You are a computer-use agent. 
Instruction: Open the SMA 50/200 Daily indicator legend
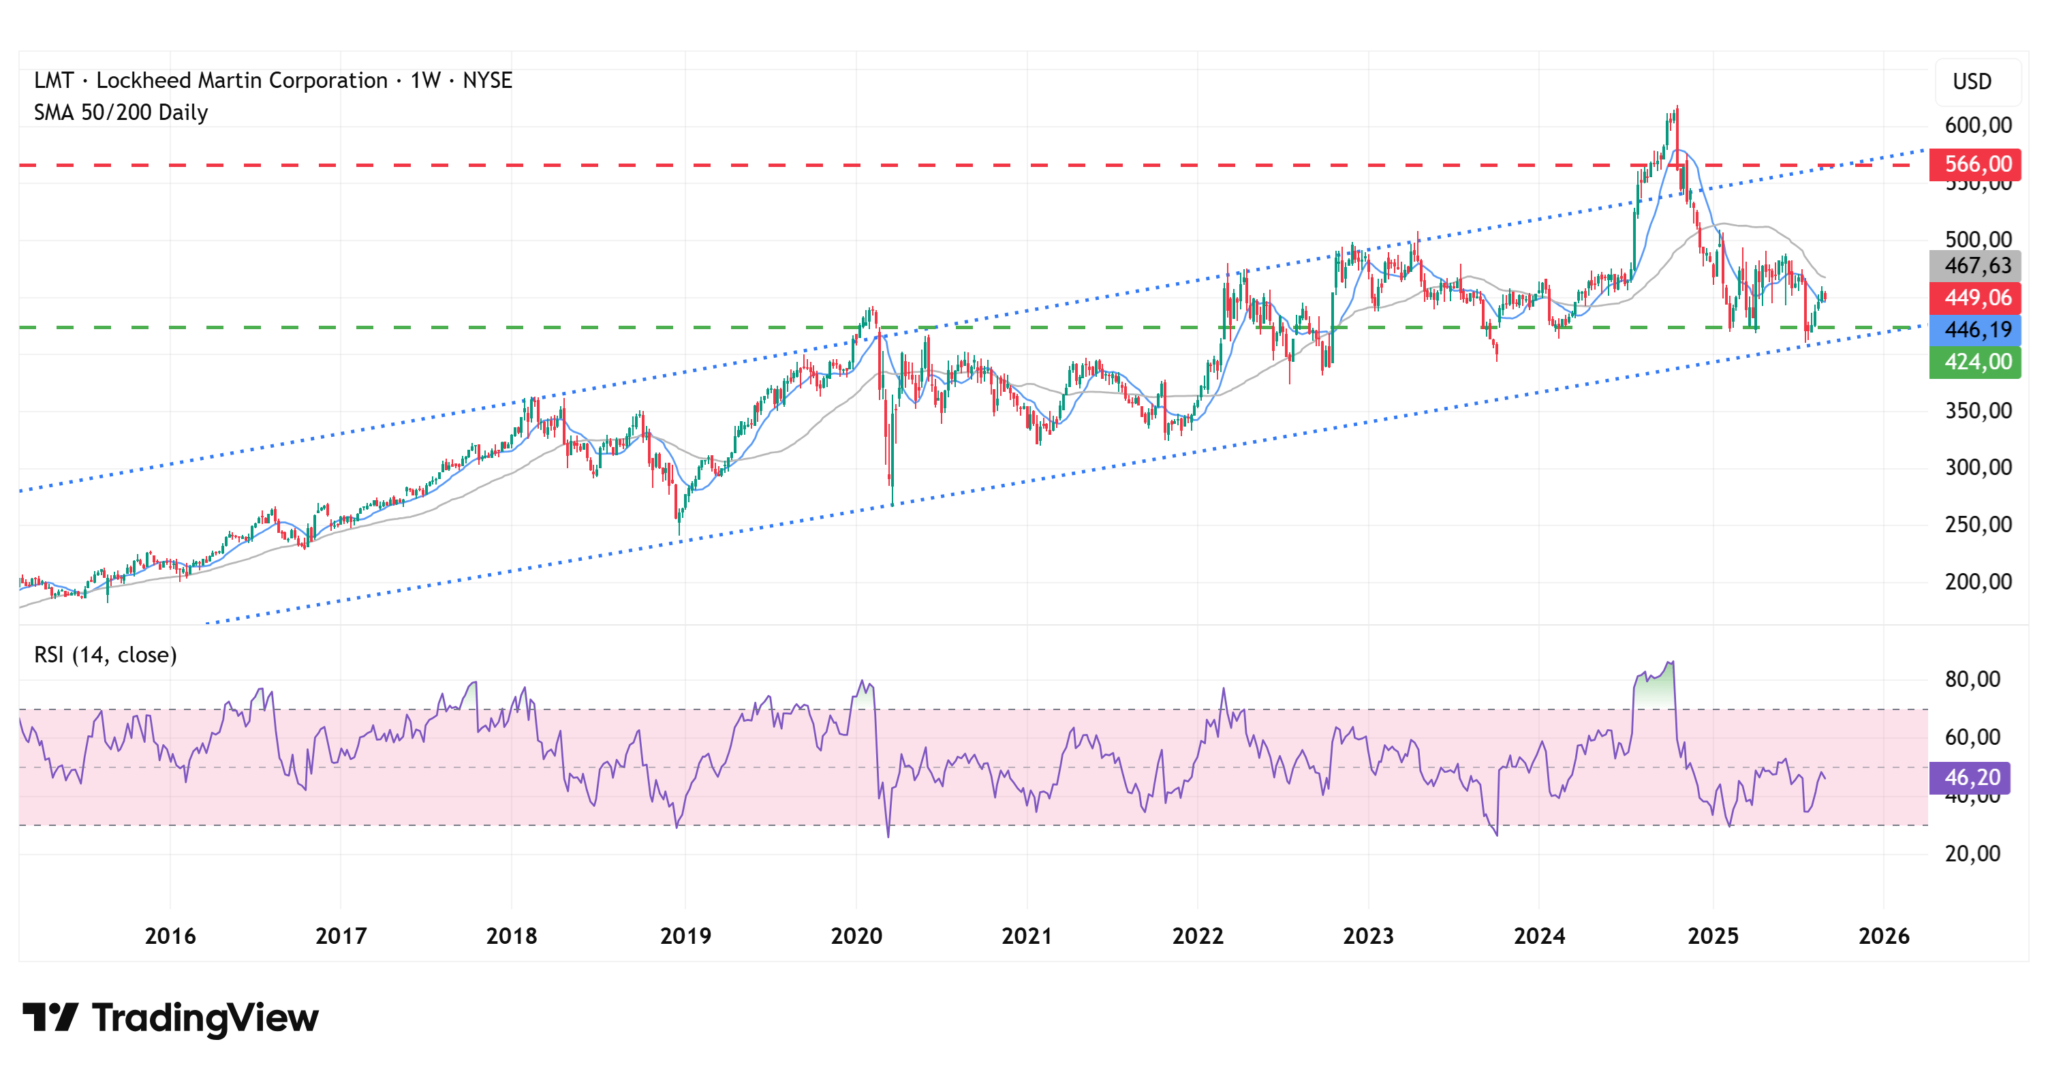pos(120,113)
